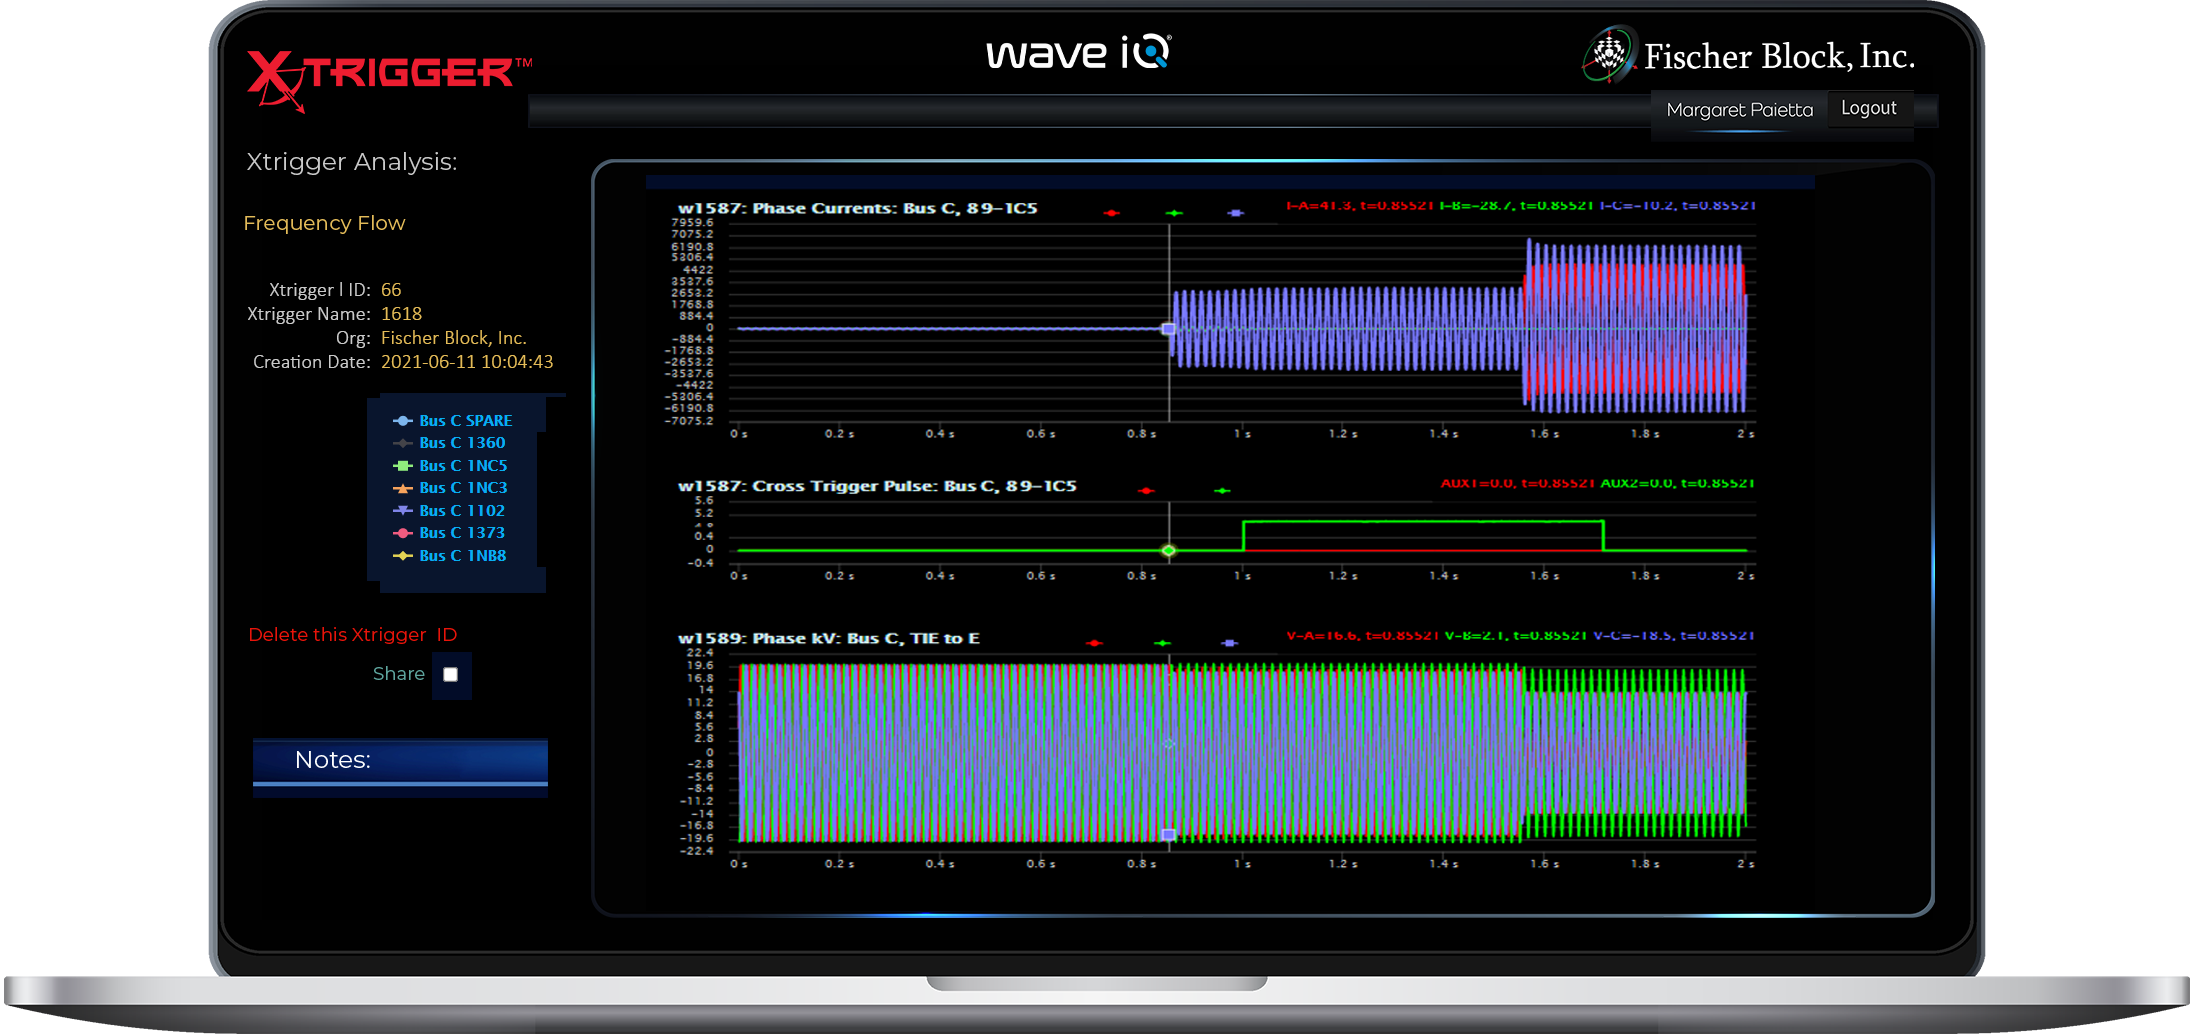Enable the Share checkbox
2192x1034 pixels.
coord(451,675)
